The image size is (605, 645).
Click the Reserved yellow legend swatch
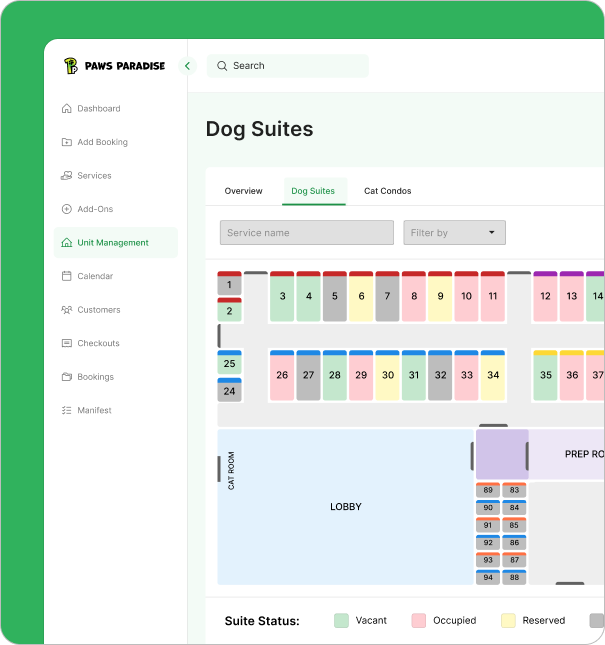[508, 620]
